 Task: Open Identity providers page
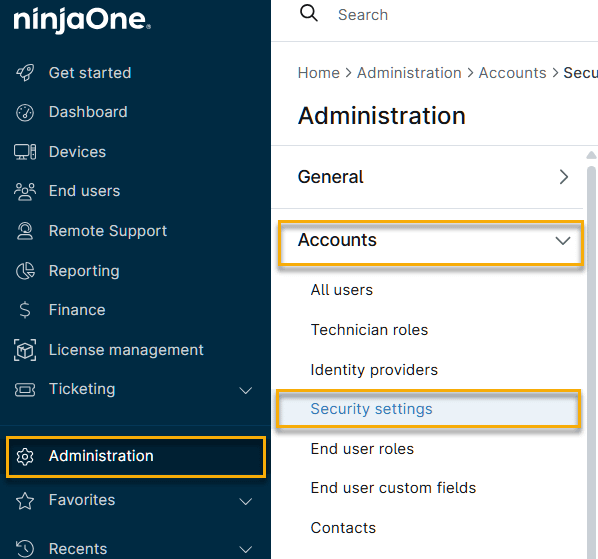point(374,370)
